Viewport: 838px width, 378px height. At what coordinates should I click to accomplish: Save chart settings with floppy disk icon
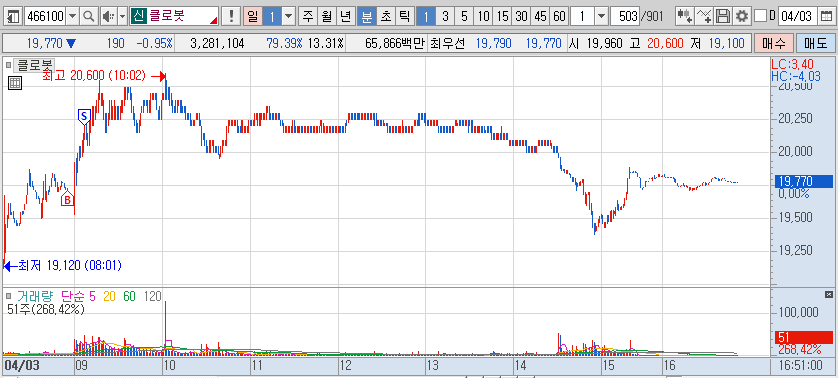point(723,17)
